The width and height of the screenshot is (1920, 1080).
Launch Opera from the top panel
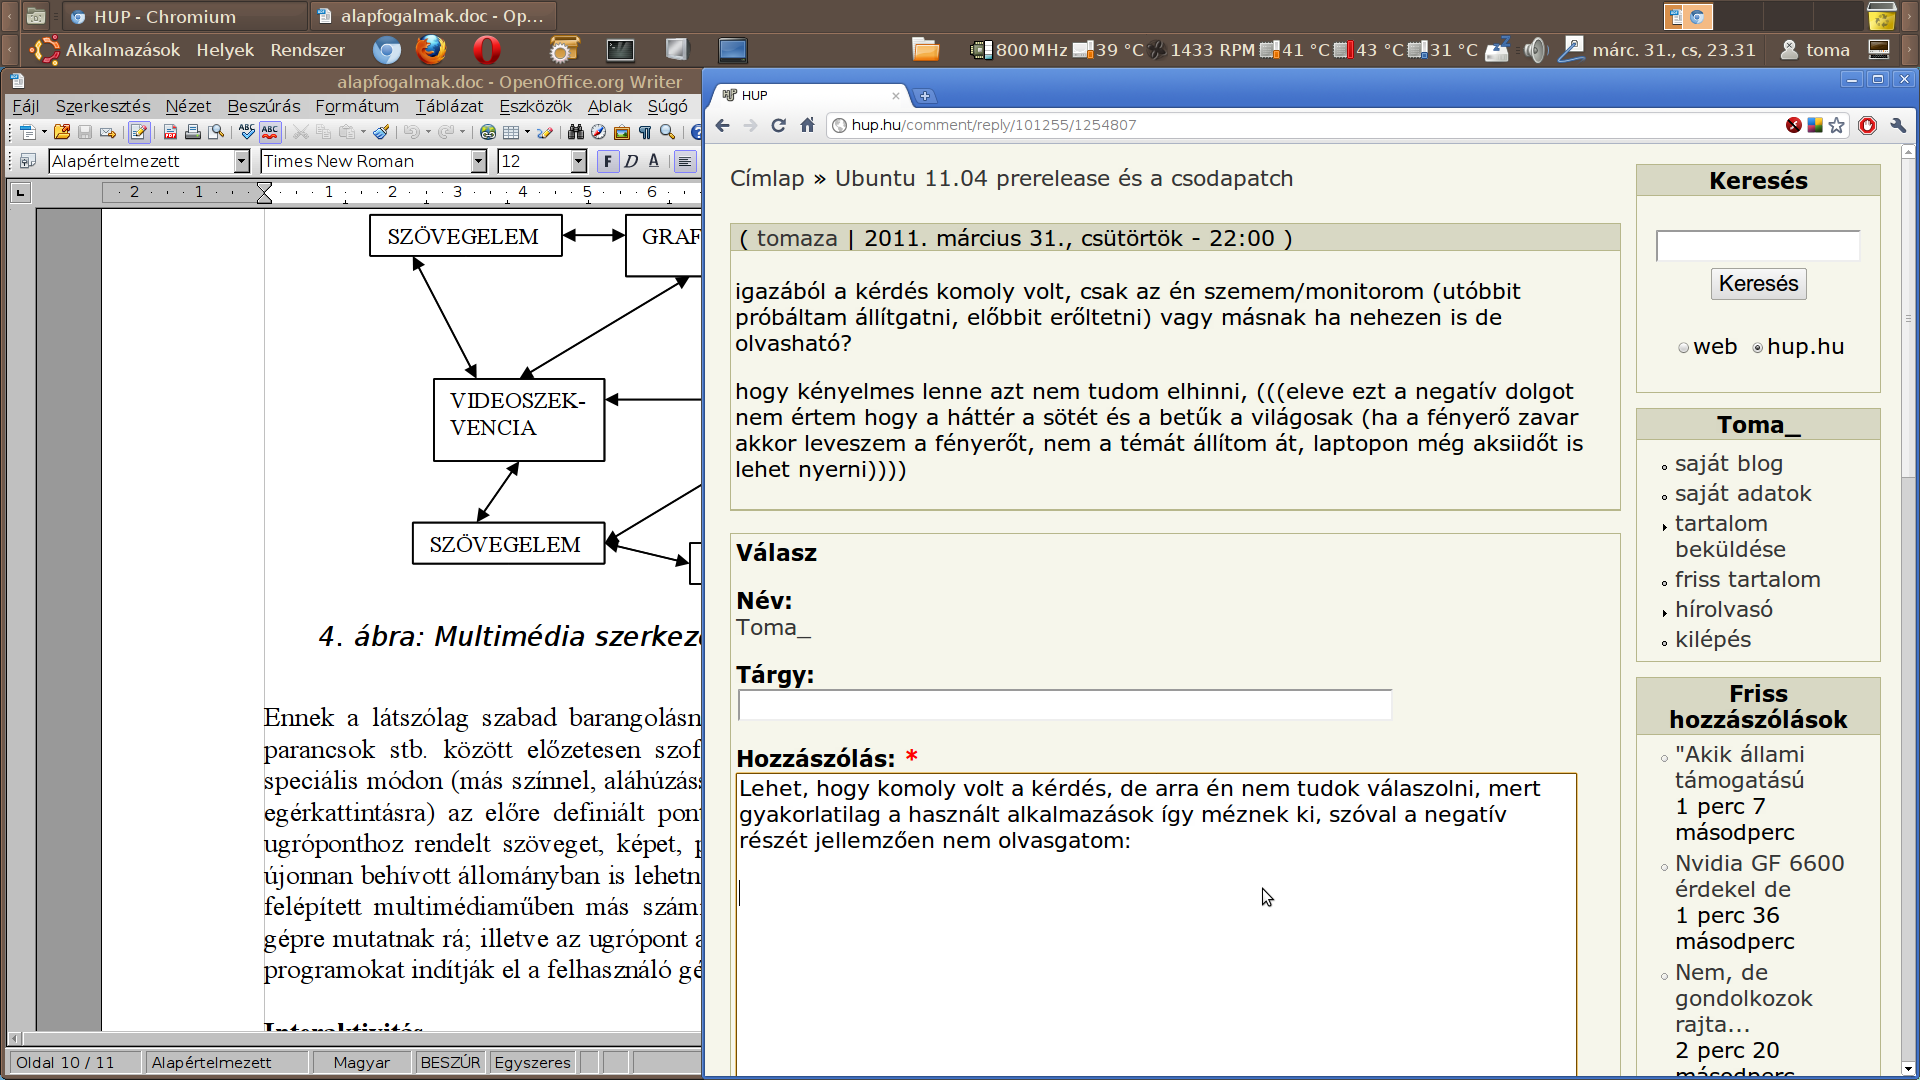[487, 49]
